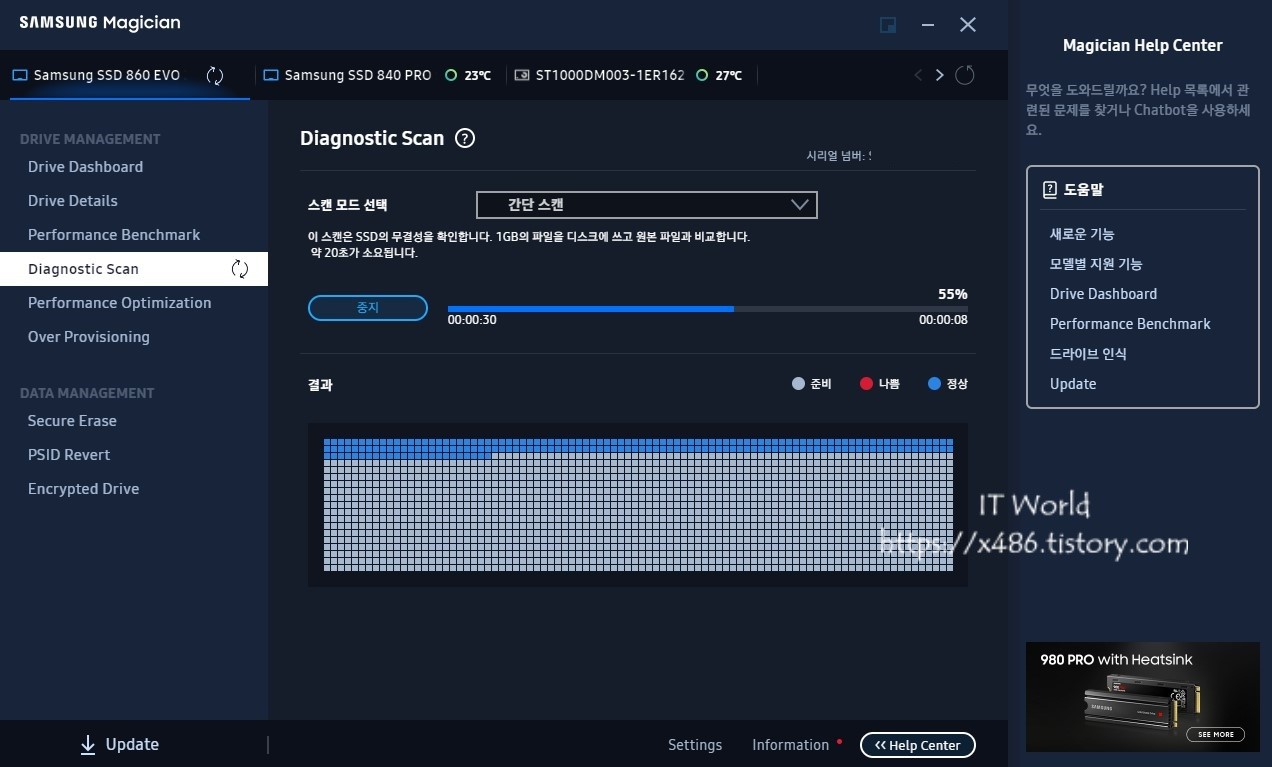Open 모델별 지원 기능 help link
Viewport: 1272px width, 767px height.
pyautogui.click(x=1096, y=264)
